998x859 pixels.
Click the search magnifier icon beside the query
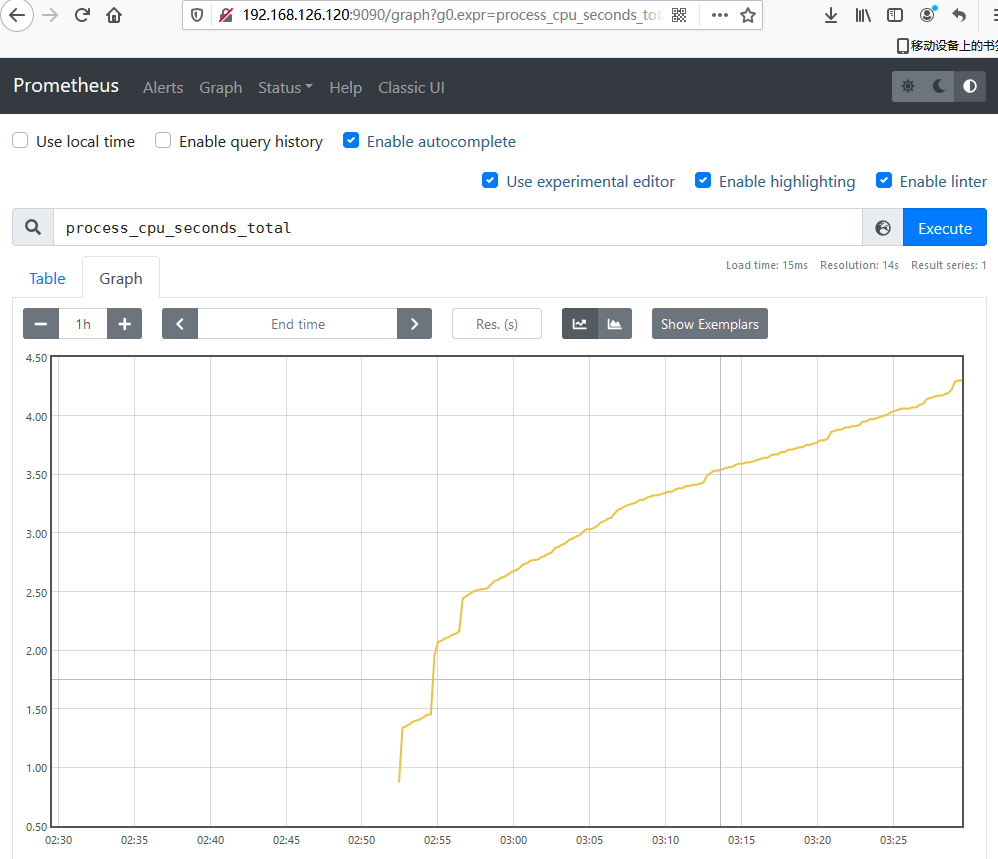[31, 227]
